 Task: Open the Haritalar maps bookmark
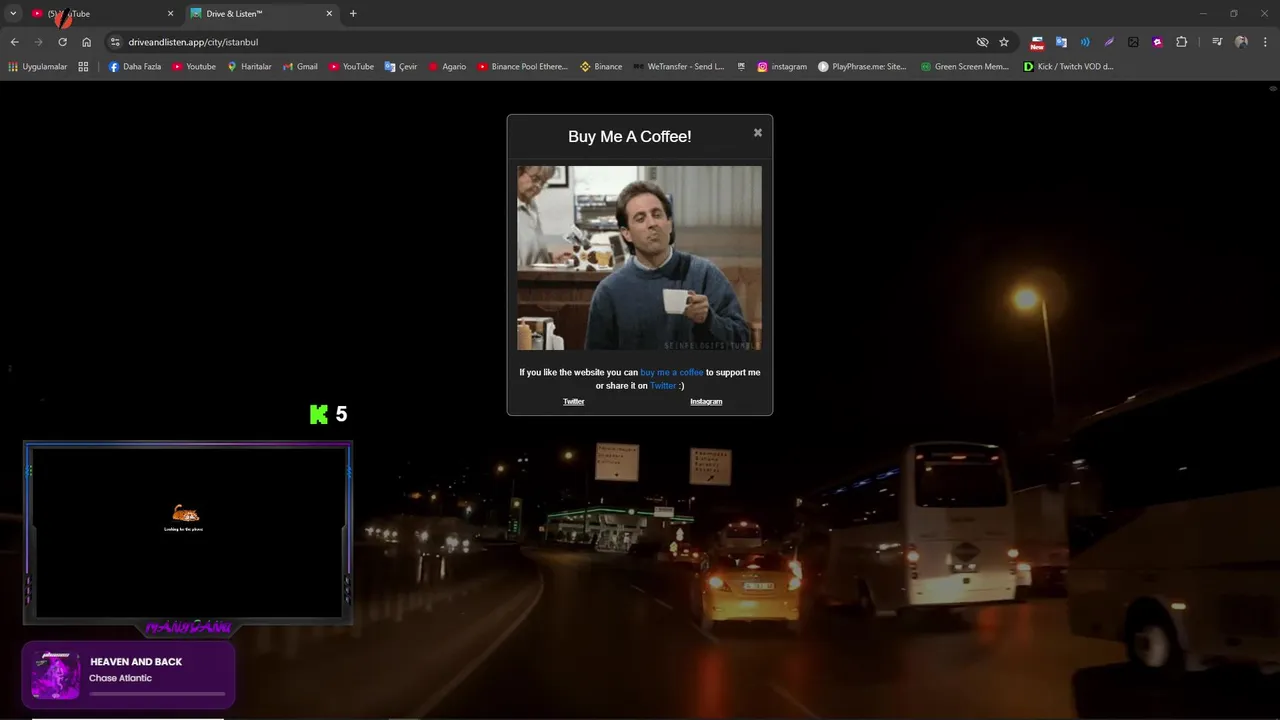[249, 67]
